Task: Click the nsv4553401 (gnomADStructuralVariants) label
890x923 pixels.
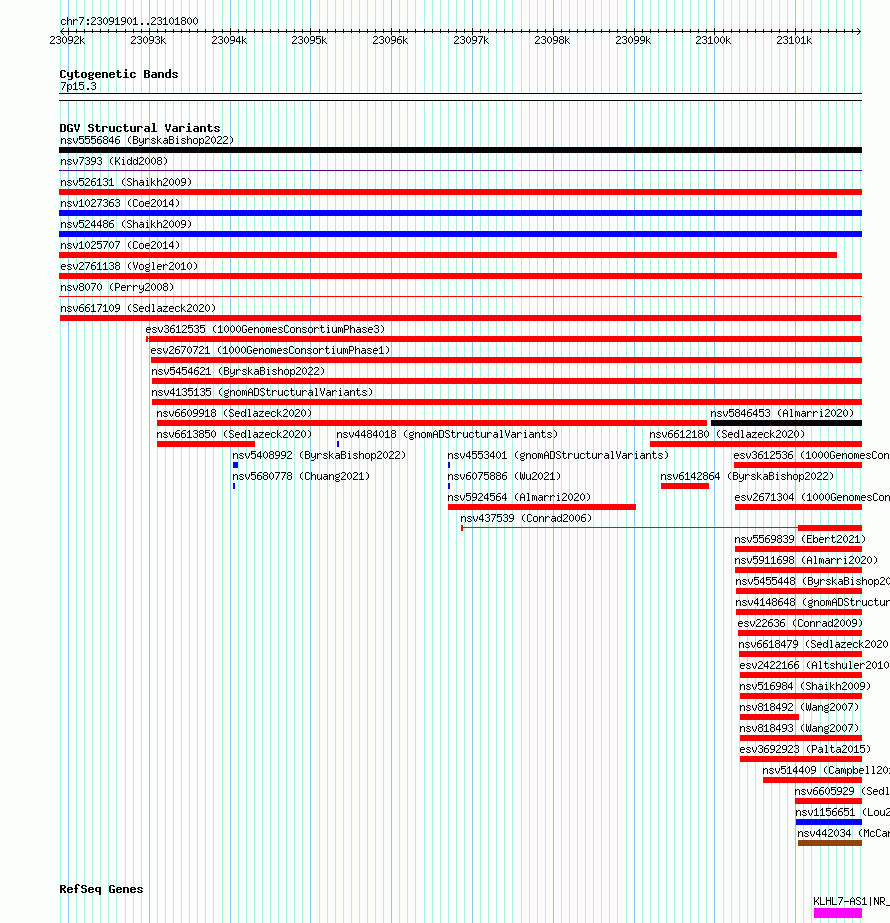Action: (558, 456)
